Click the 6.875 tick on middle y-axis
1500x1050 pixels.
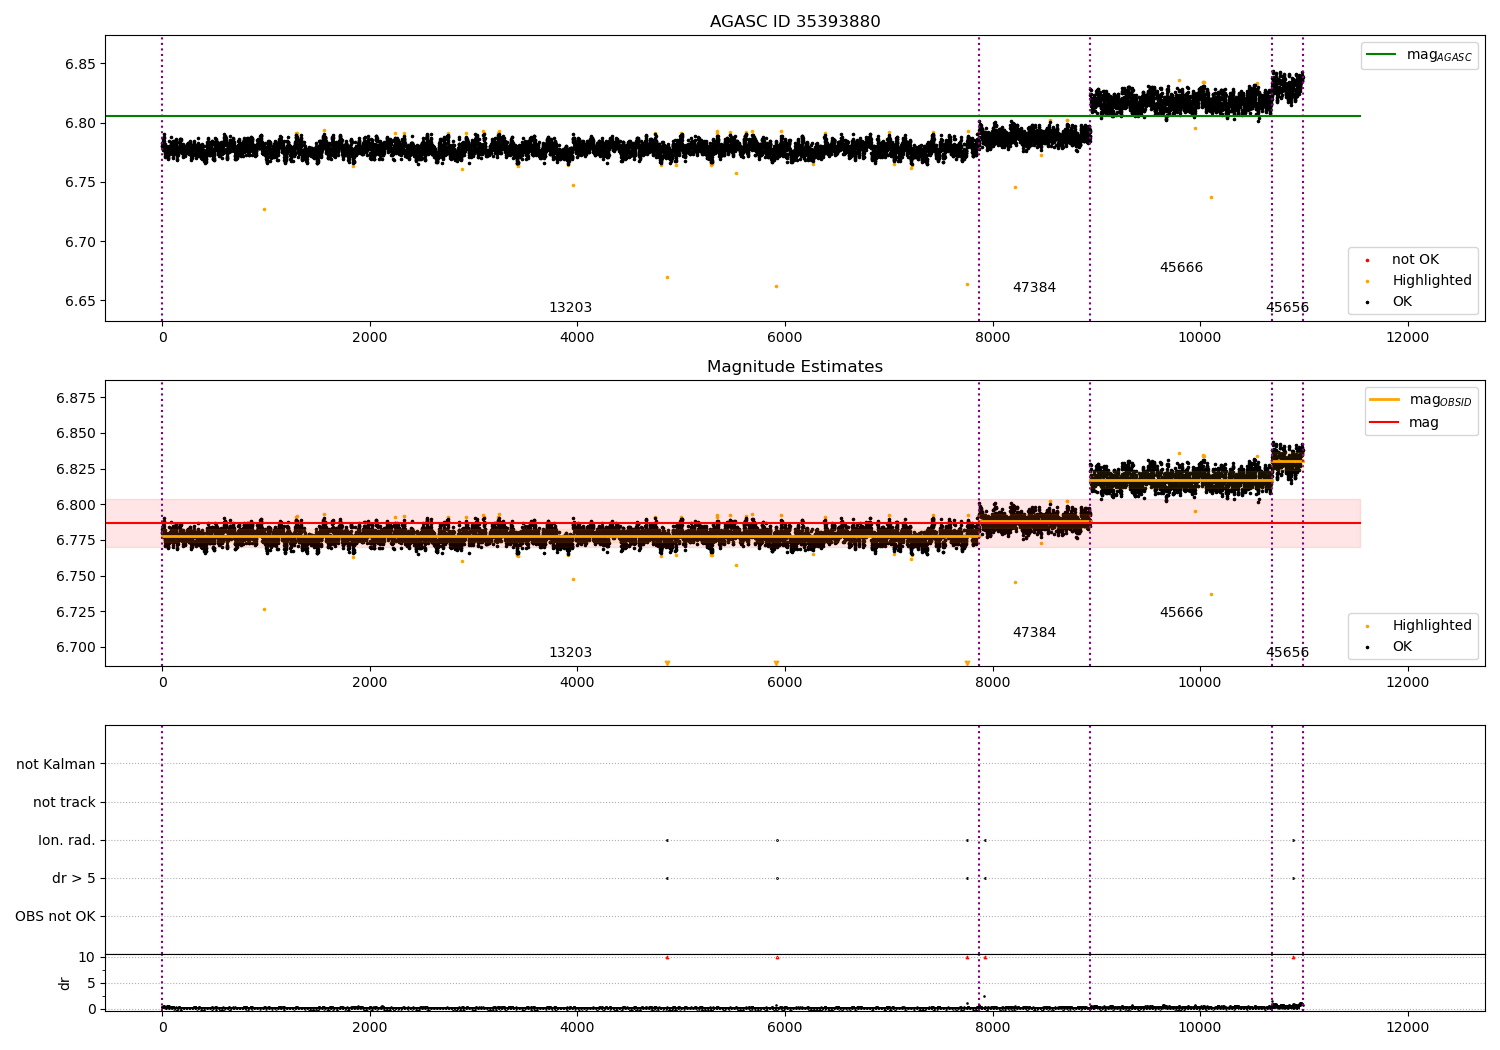tap(76, 398)
